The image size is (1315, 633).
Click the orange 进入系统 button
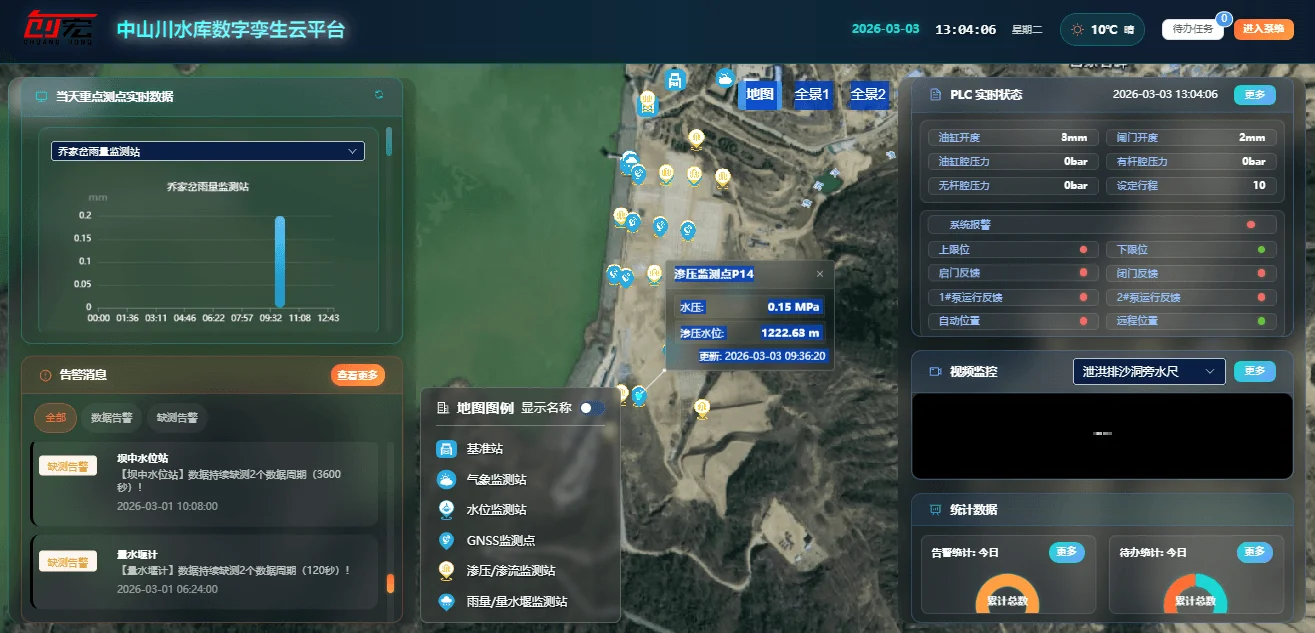pos(1263,29)
